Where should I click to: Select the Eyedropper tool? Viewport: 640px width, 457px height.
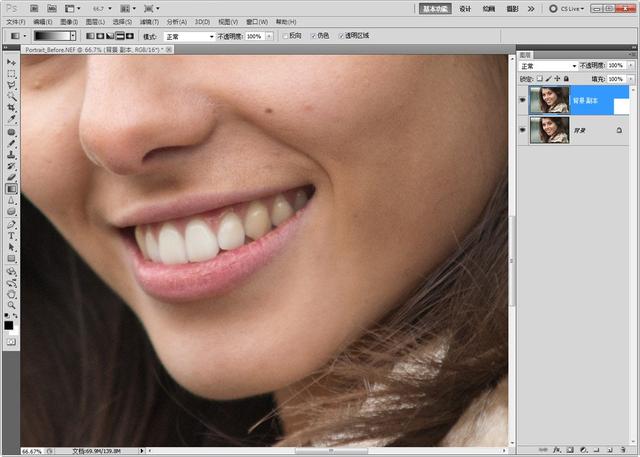11,120
